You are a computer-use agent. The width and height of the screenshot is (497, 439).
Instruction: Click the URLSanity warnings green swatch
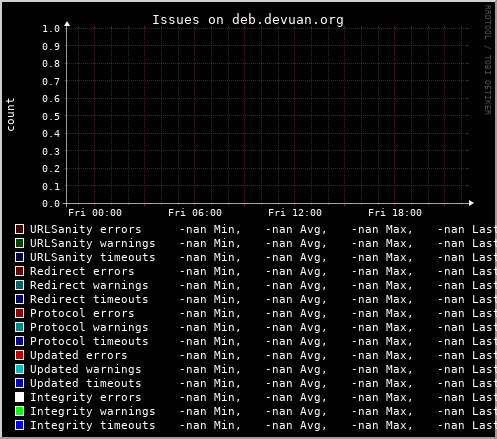tap(19, 243)
